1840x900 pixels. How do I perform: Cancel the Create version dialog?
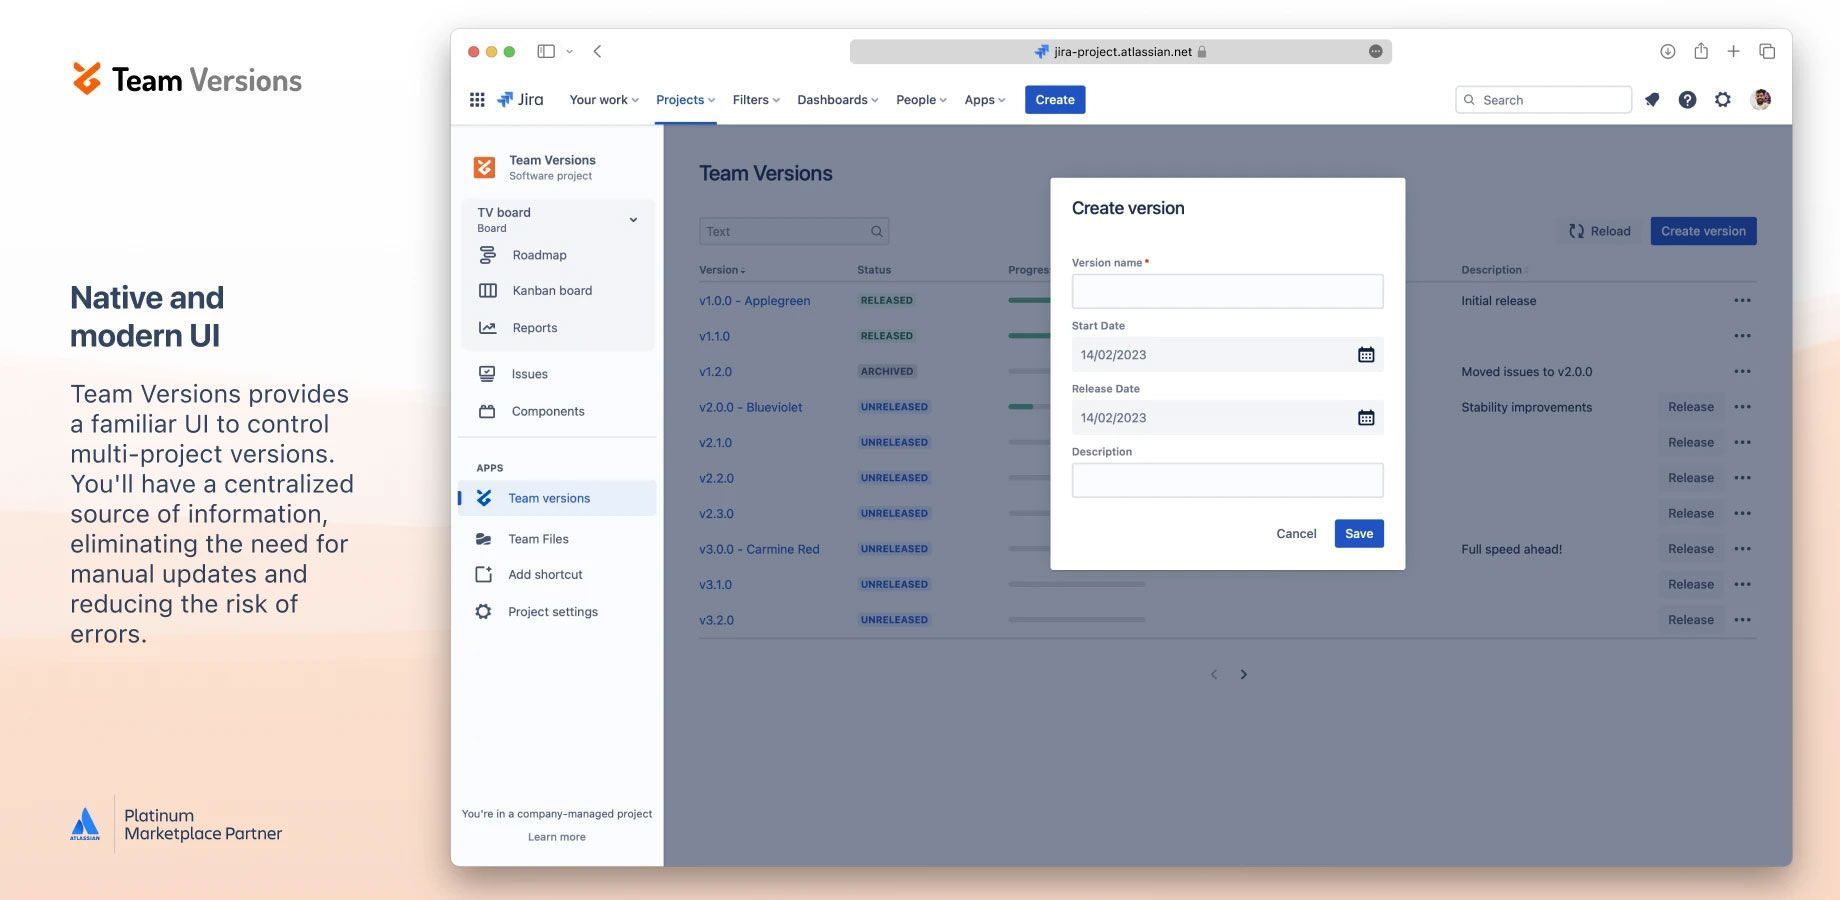coord(1296,534)
